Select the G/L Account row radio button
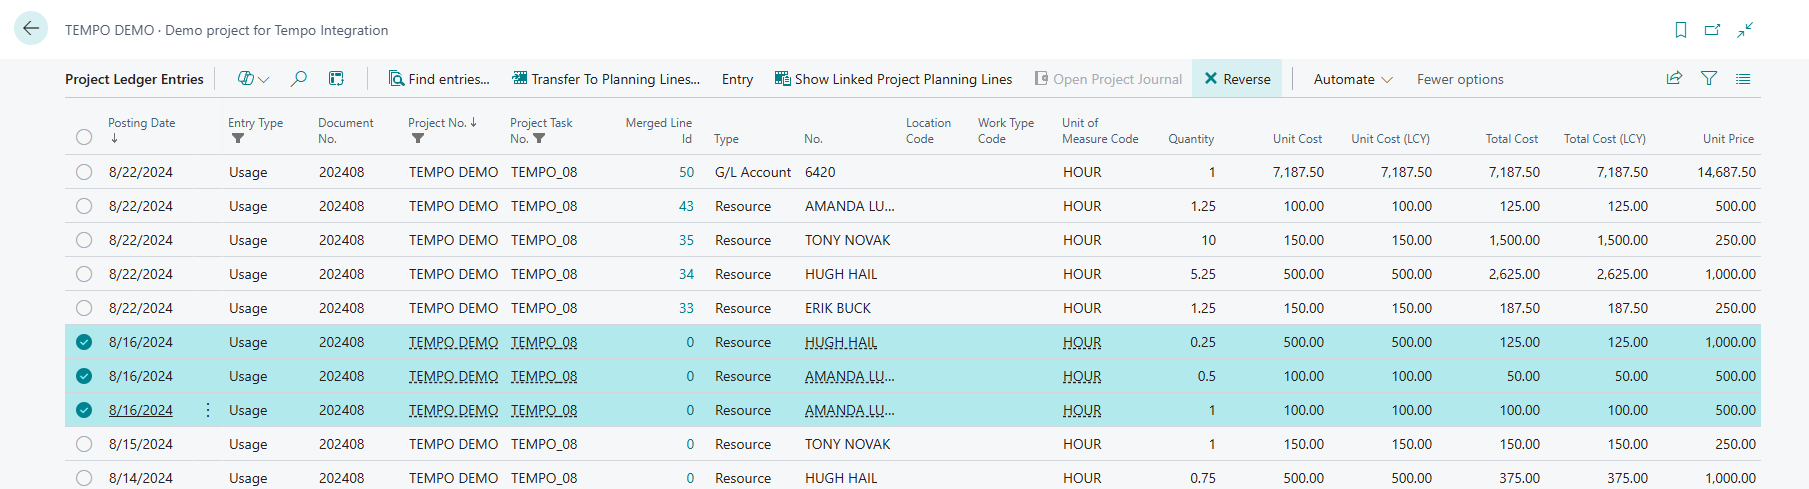The height and width of the screenshot is (489, 1809). [x=84, y=172]
